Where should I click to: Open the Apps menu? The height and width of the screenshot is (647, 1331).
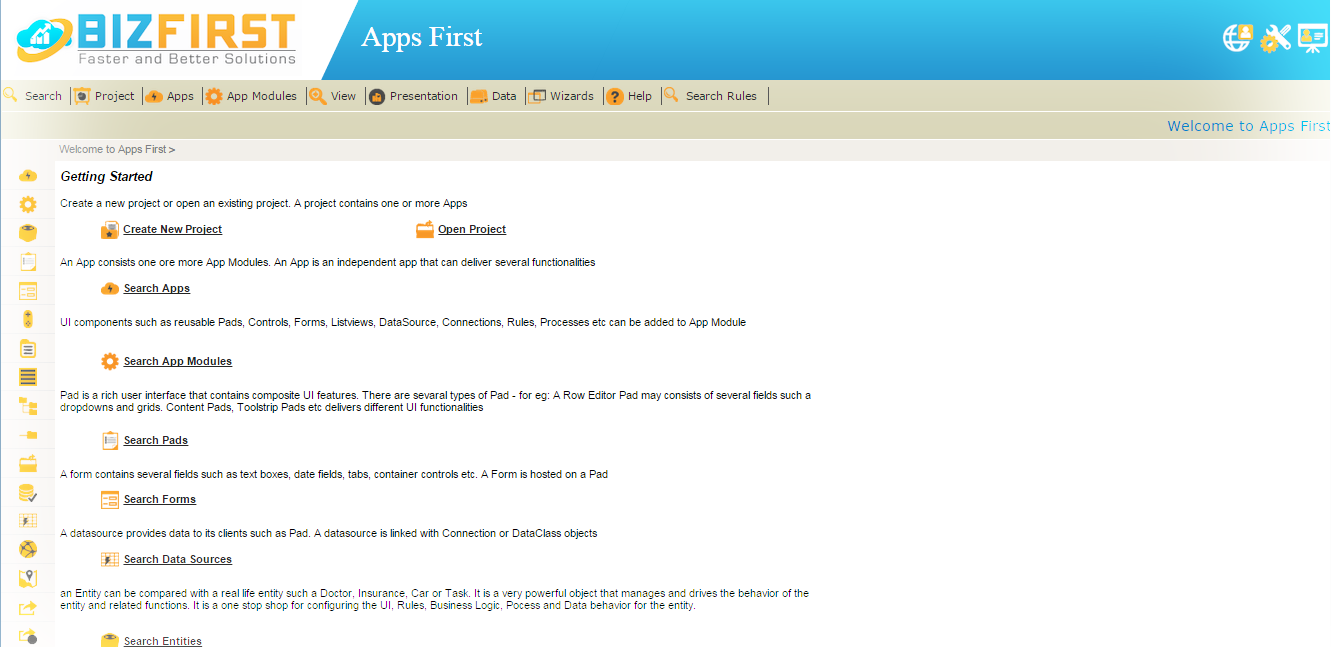[x=170, y=96]
